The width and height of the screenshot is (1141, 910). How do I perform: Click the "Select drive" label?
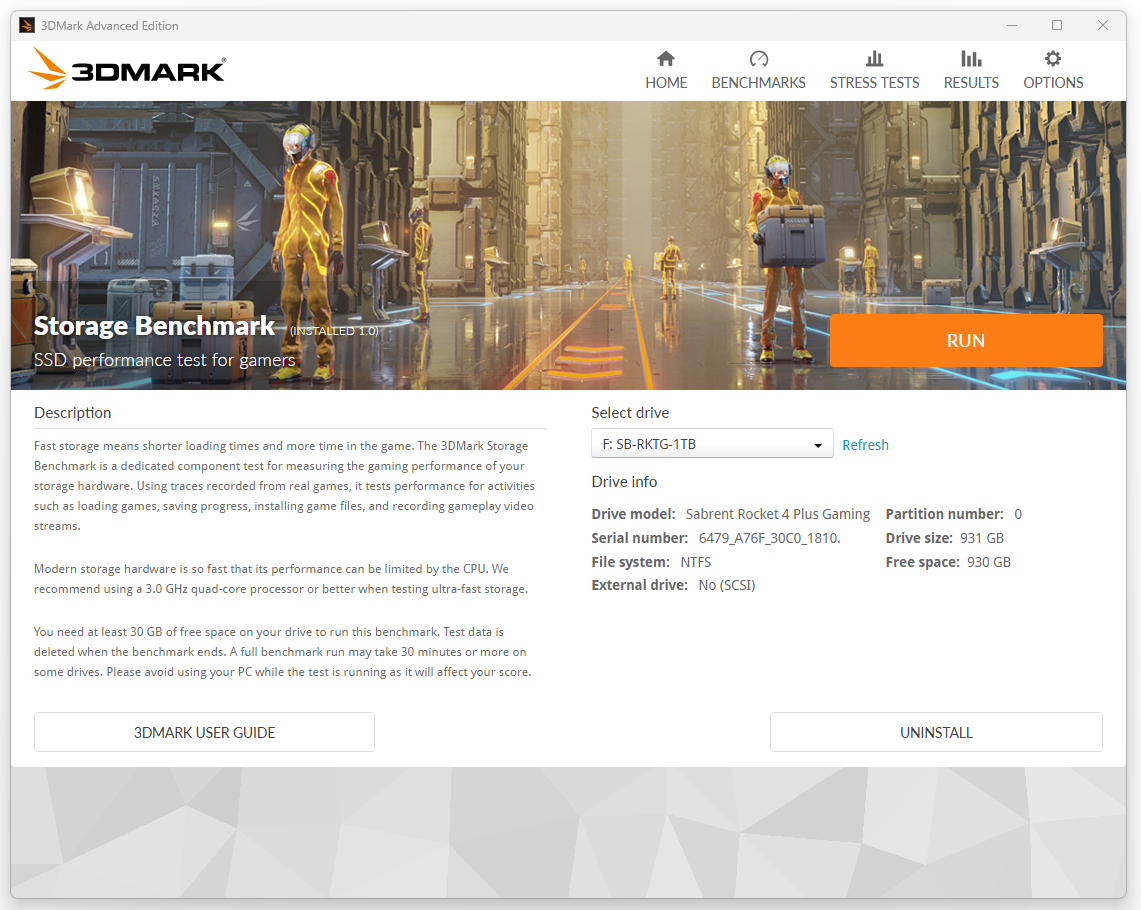630,413
